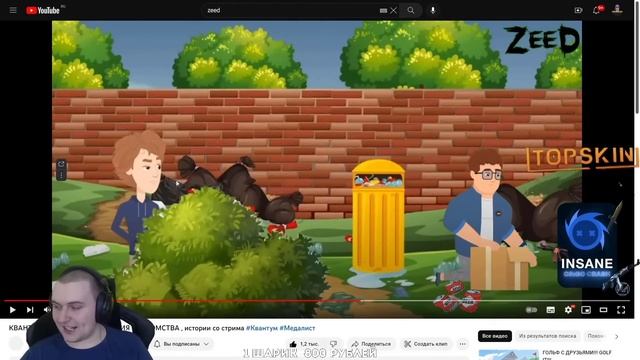The height and width of the screenshot is (360, 640).
Task: Open the notifications bell
Action: point(597,10)
